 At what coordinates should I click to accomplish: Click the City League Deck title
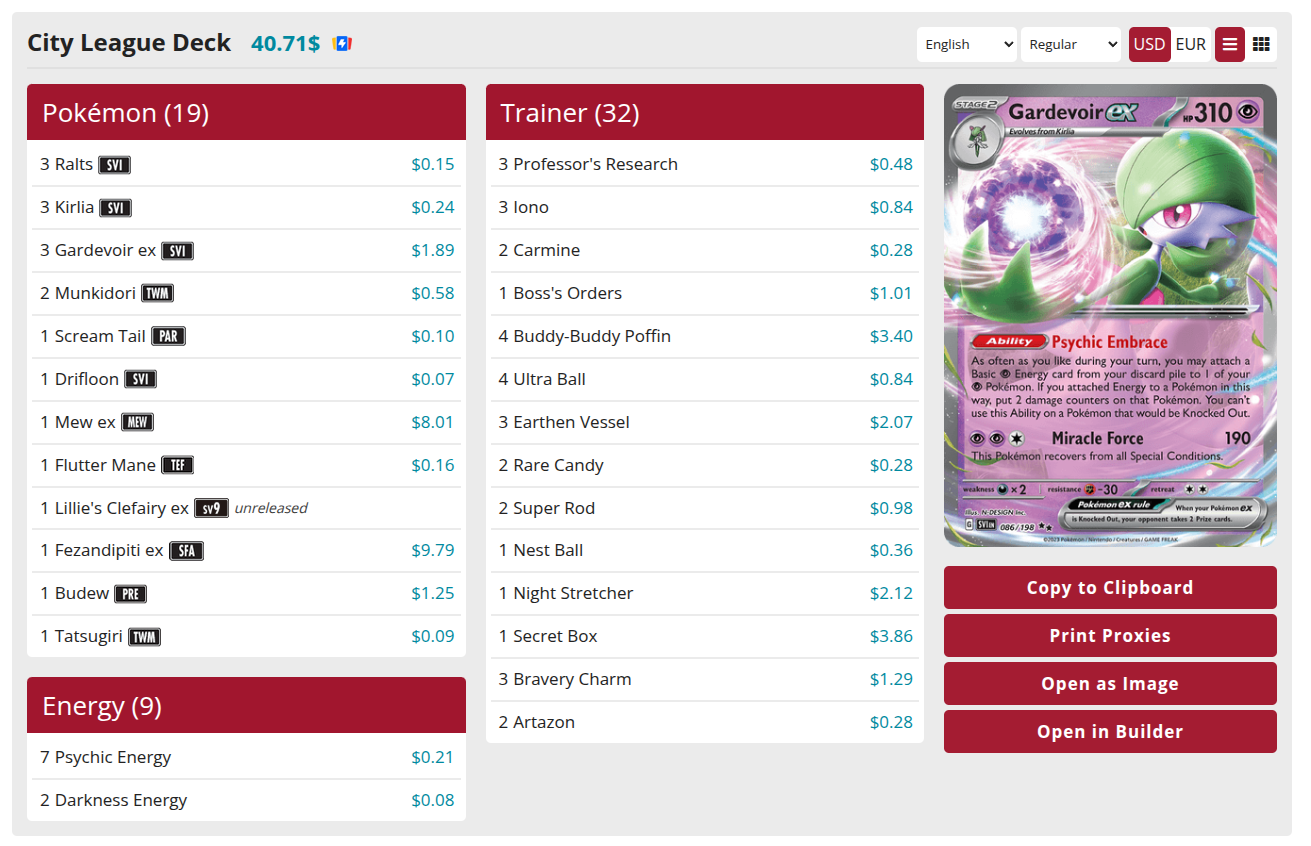click(x=129, y=44)
